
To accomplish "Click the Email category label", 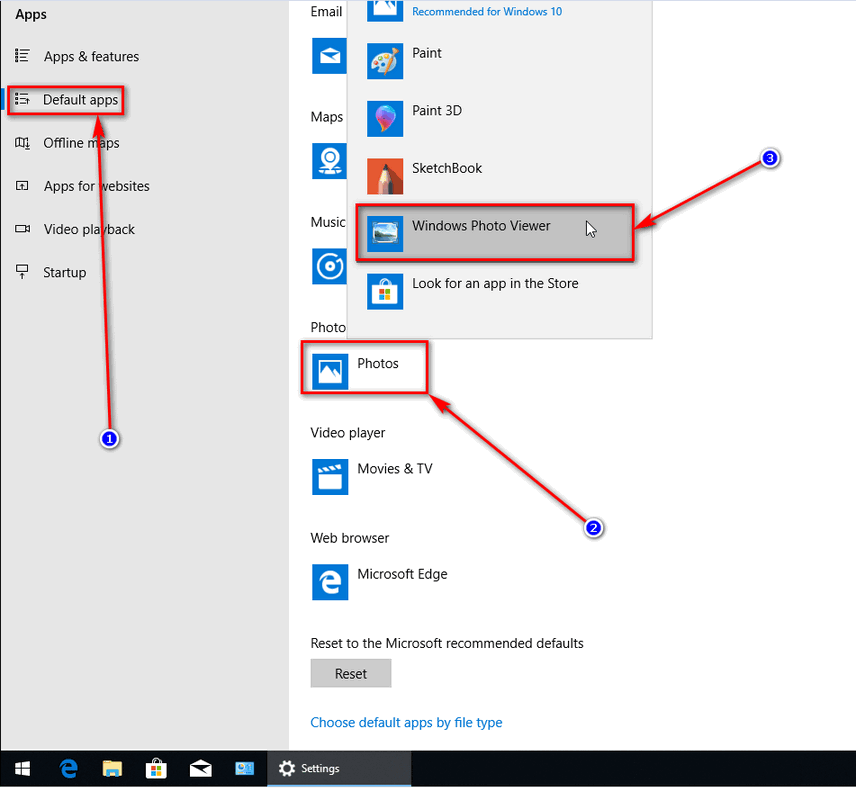I will point(326,11).
